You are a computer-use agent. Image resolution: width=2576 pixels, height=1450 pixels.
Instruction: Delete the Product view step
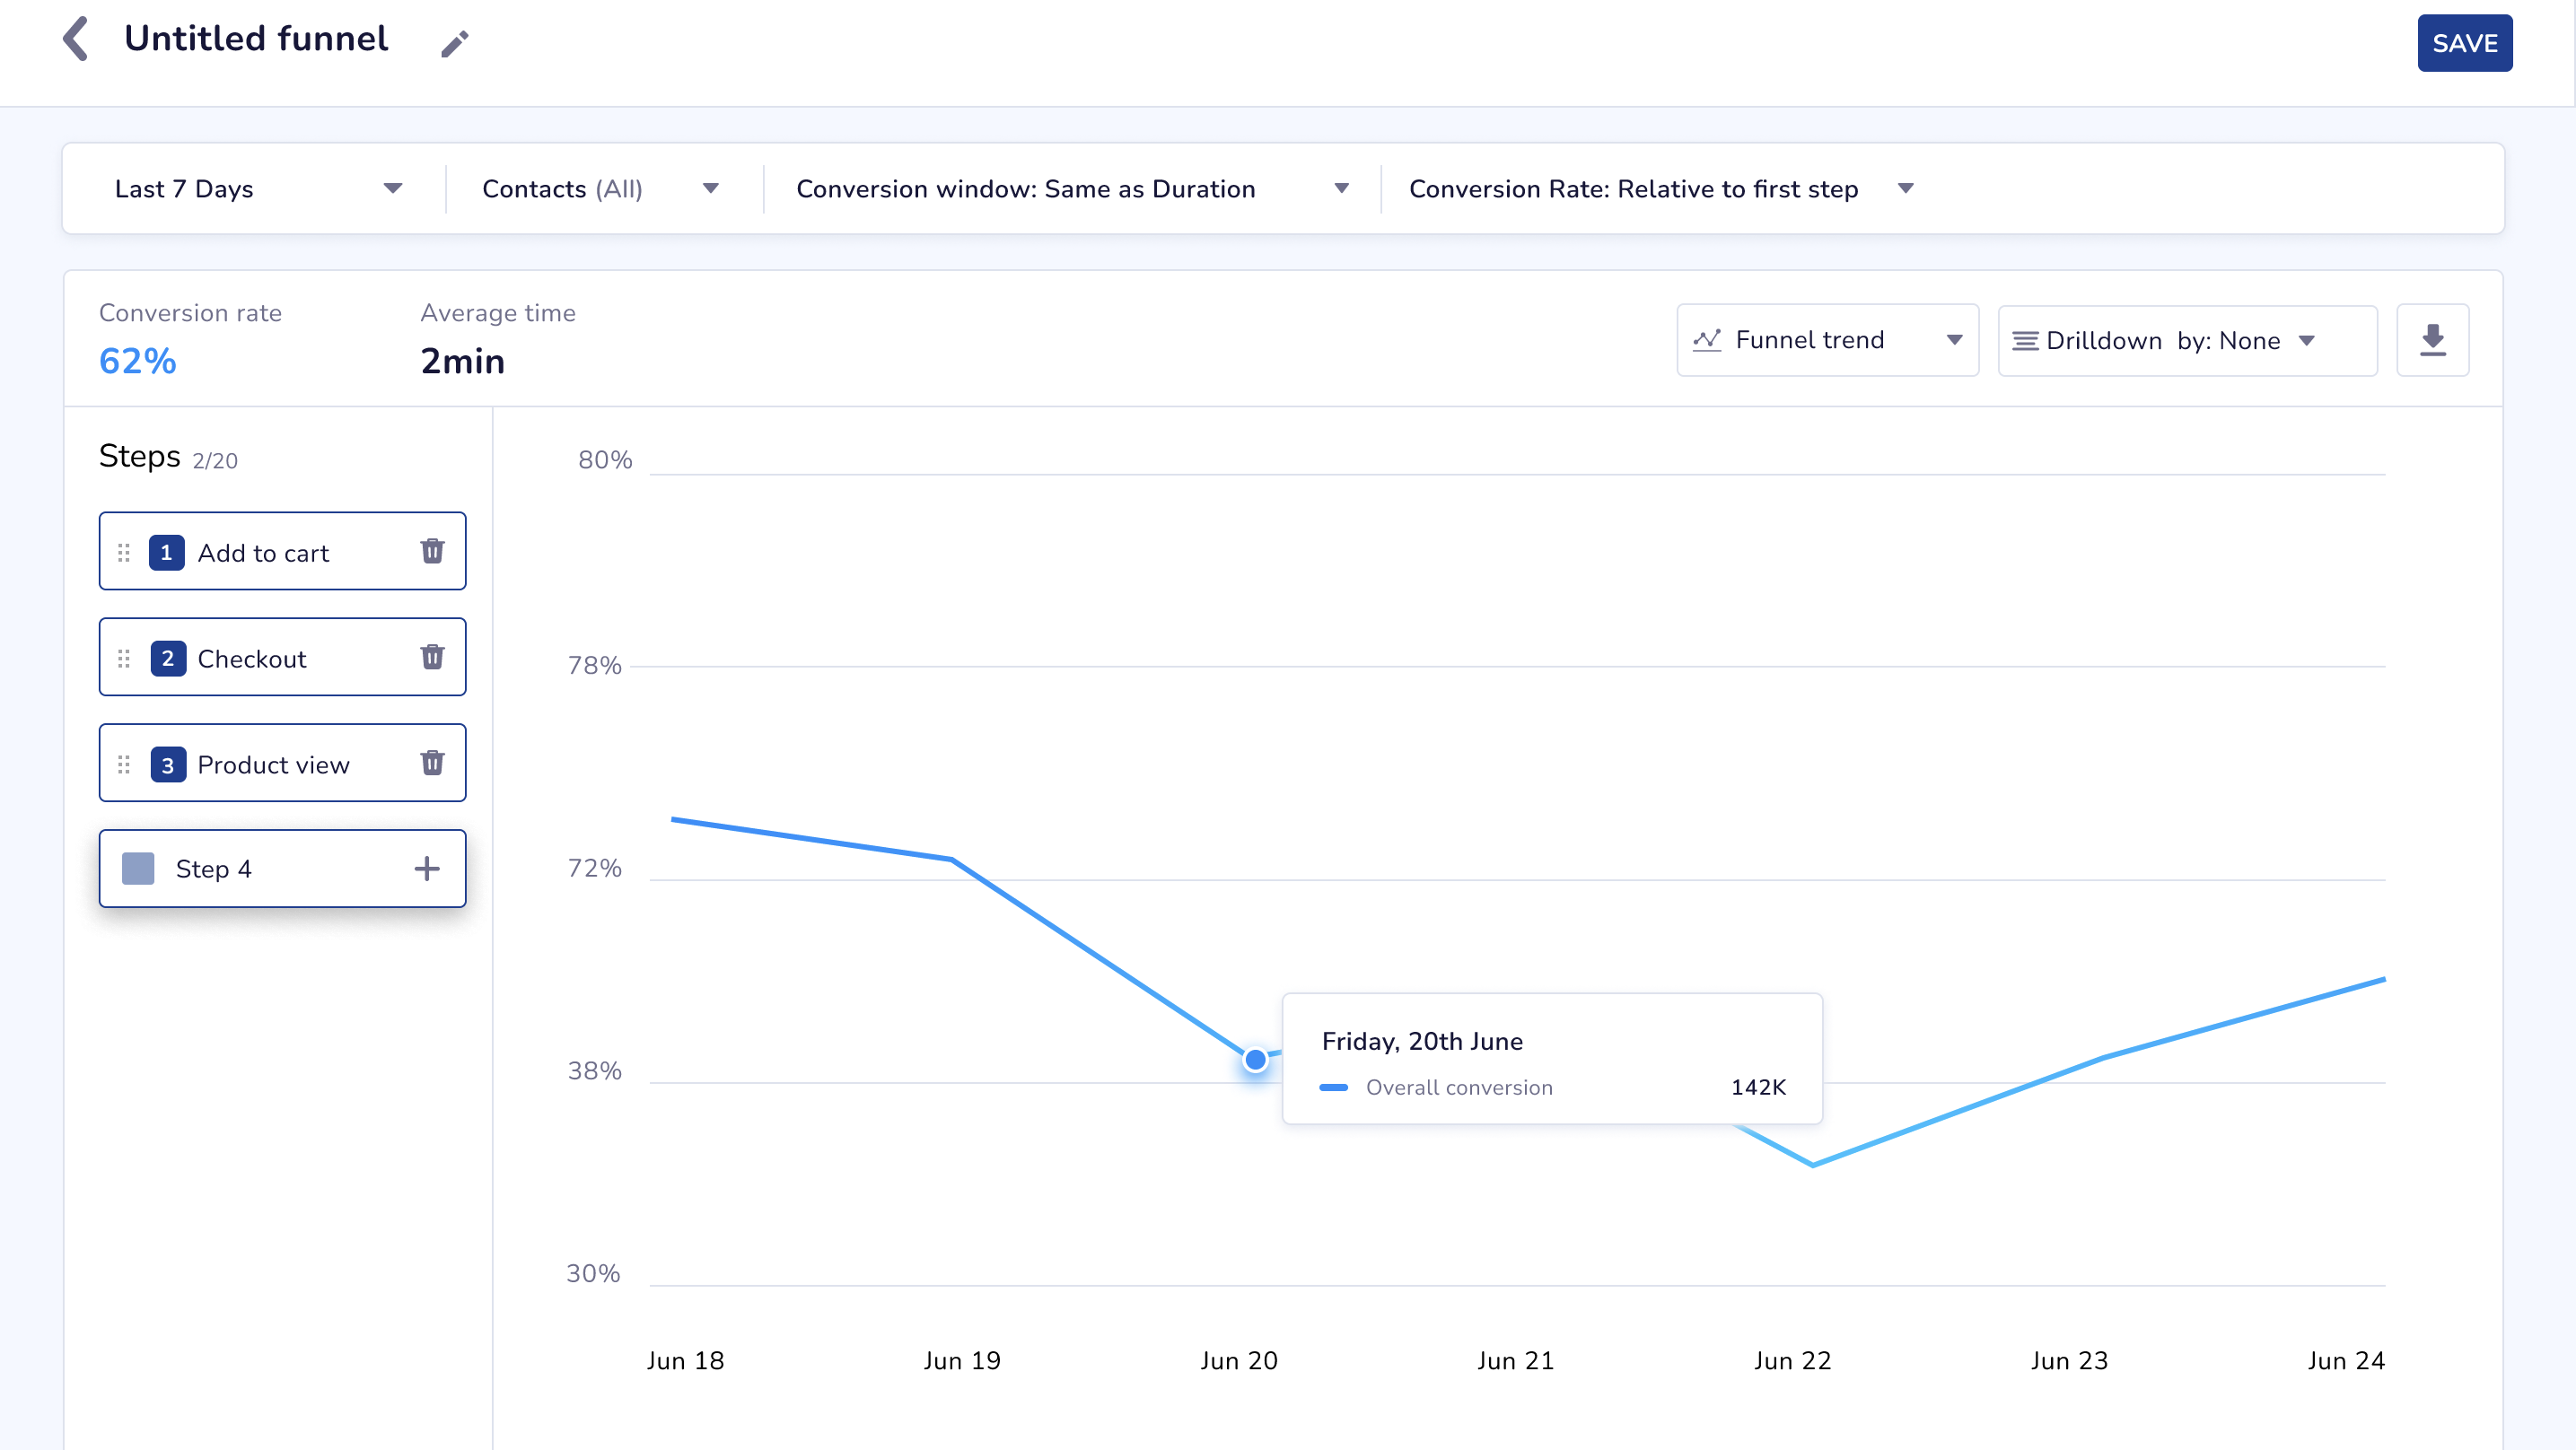tap(432, 763)
